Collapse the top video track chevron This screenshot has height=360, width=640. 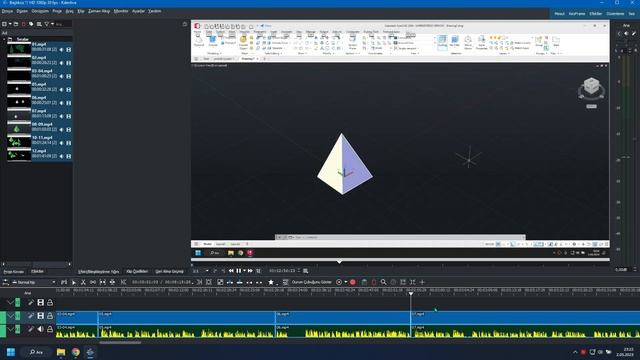10,302
